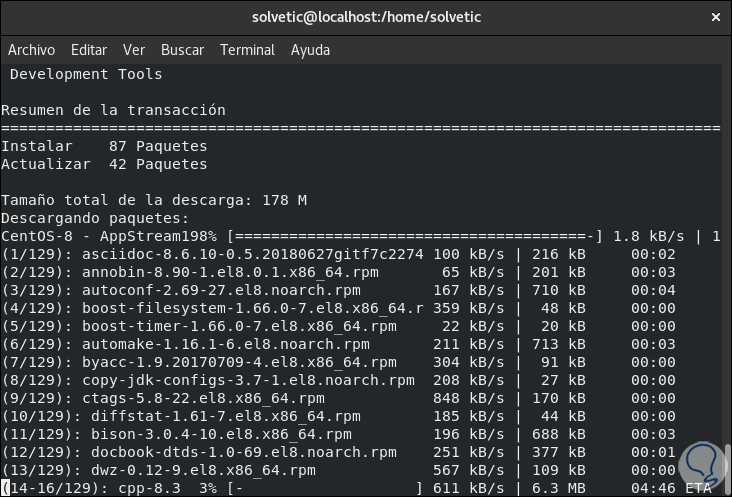The image size is (732, 497).
Task: Click the window title solvetic@localhost:/home/solvetic
Action: [x=365, y=17]
